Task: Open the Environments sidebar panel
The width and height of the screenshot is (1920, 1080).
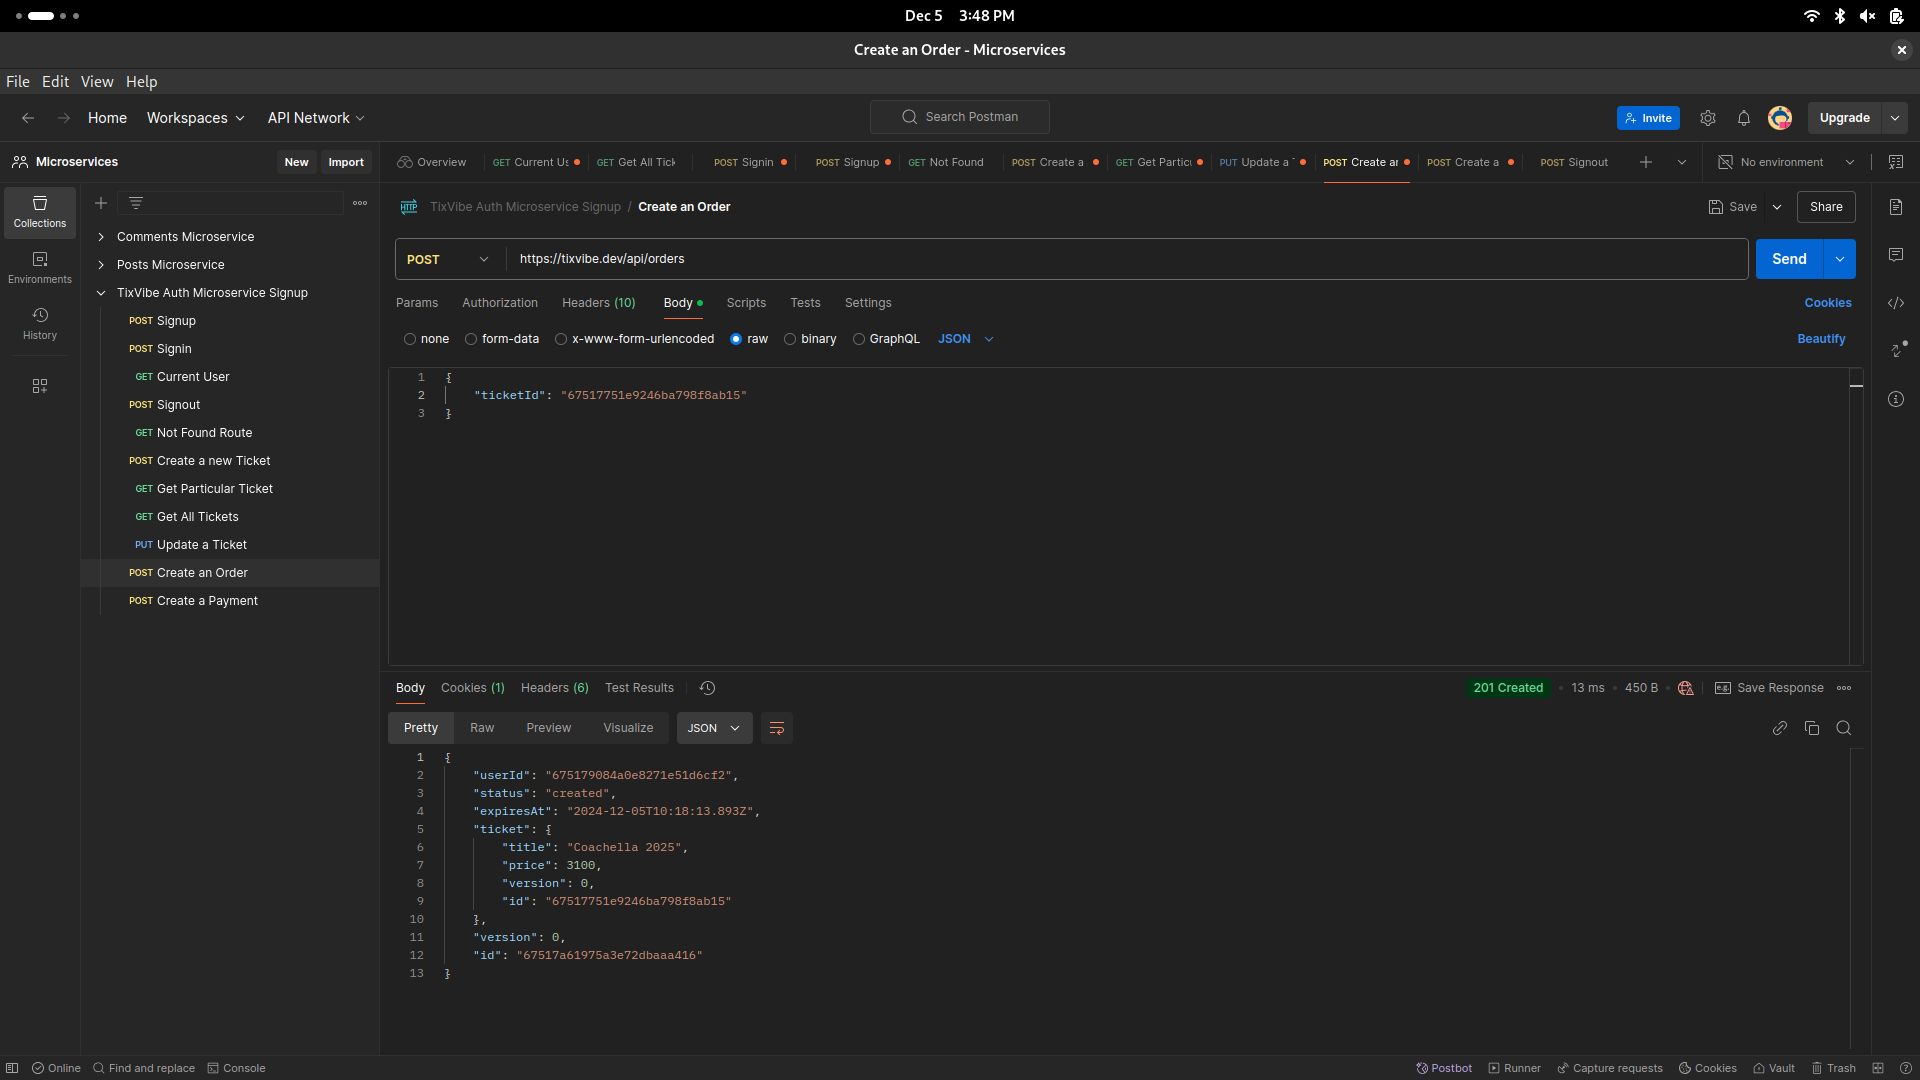Action: (40, 268)
